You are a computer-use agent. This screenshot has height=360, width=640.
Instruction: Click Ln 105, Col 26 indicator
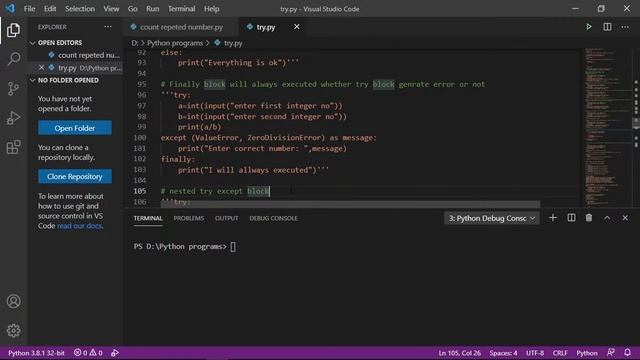pyautogui.click(x=460, y=353)
